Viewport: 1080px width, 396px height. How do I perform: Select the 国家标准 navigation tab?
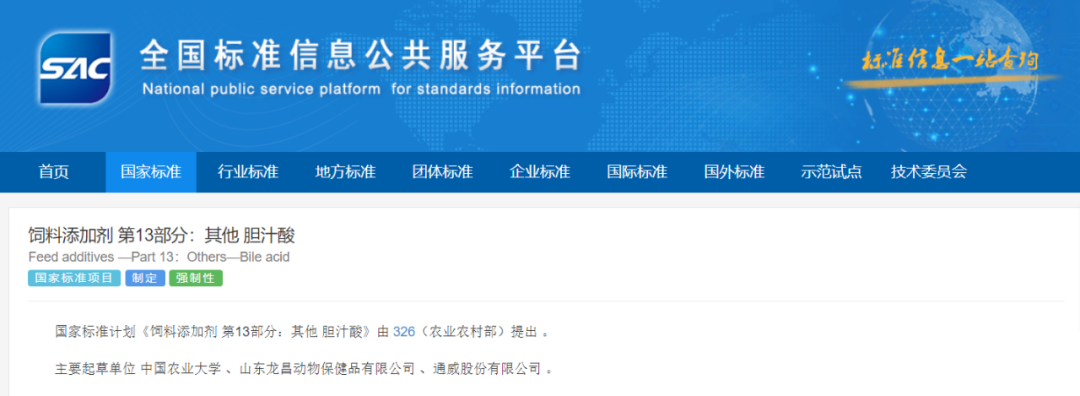(151, 172)
